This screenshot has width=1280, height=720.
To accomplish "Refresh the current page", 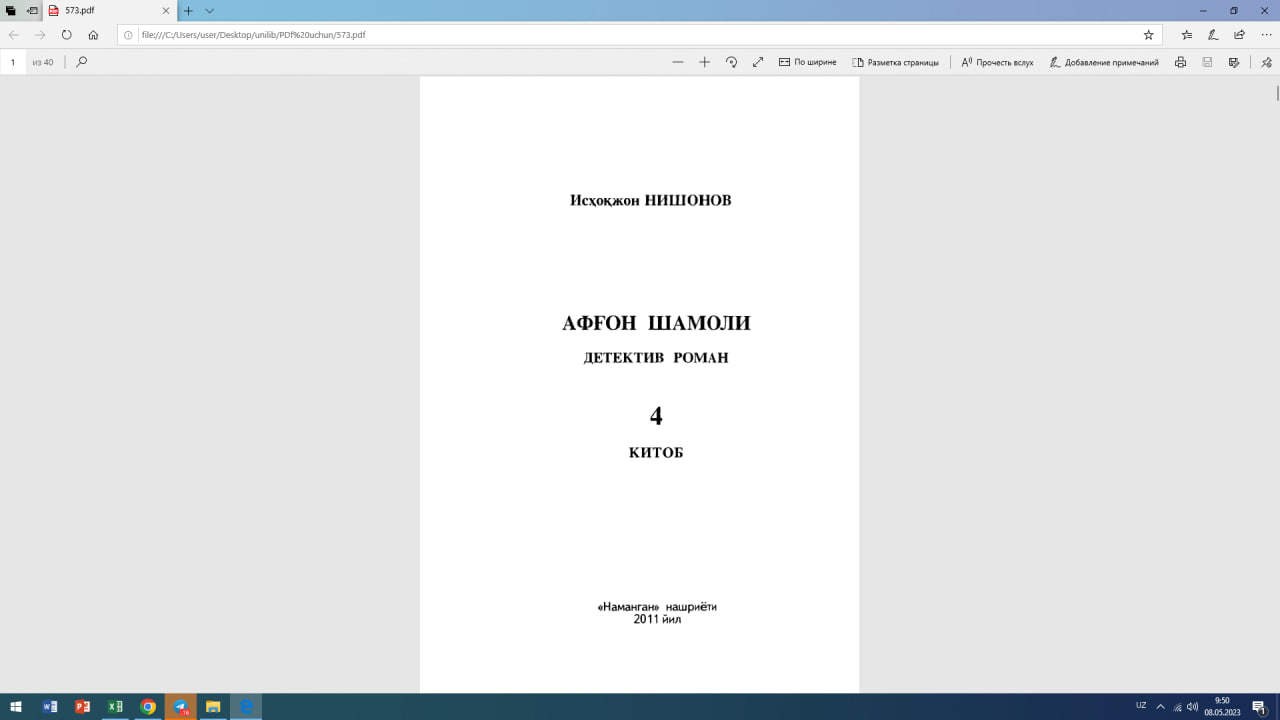I will [x=67, y=35].
